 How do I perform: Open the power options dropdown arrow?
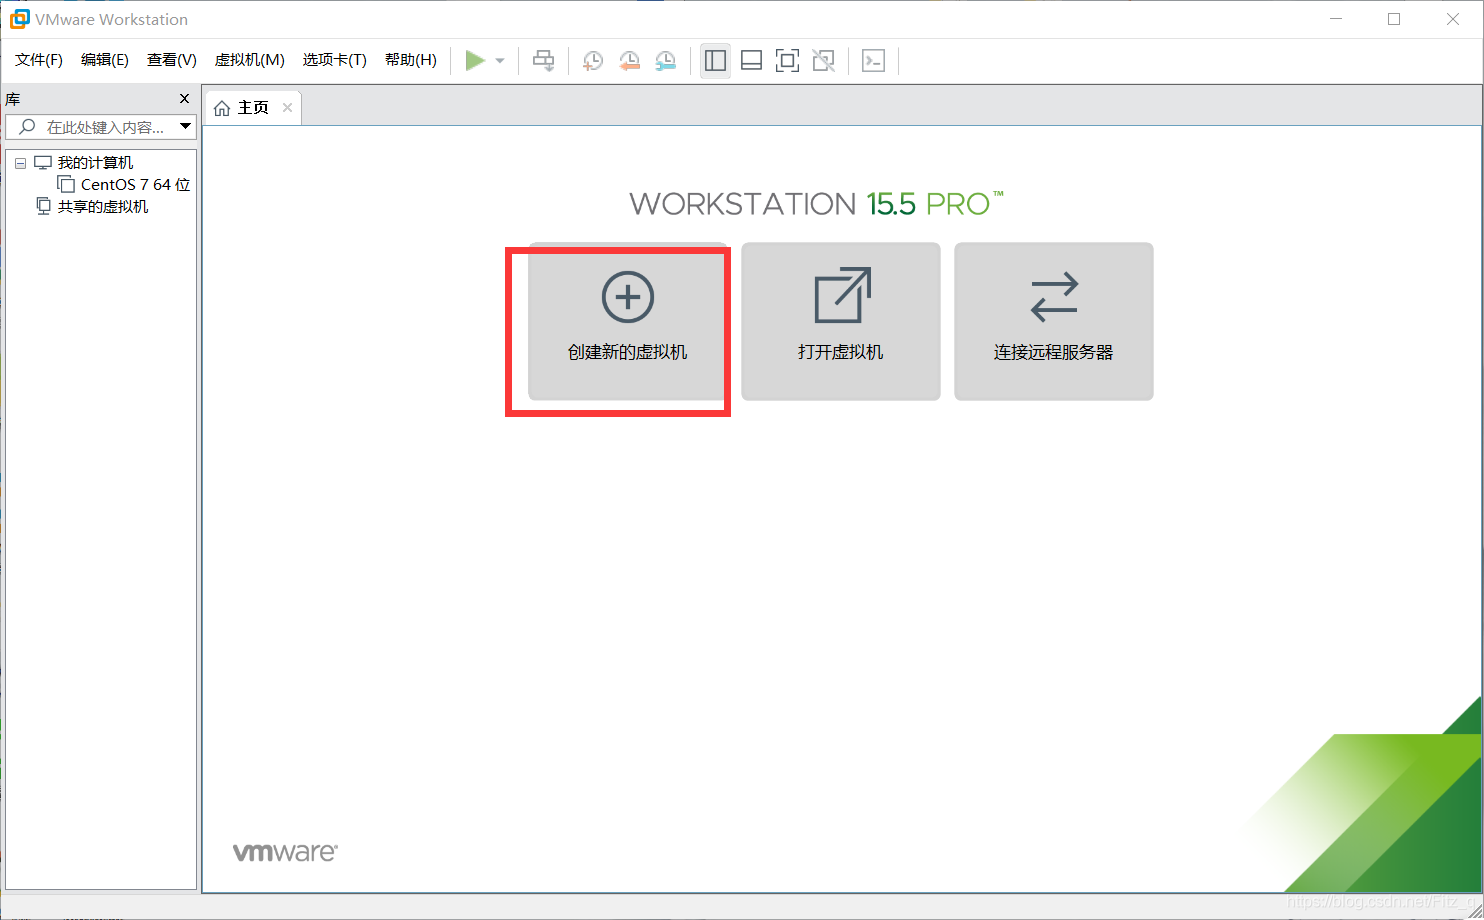(500, 61)
